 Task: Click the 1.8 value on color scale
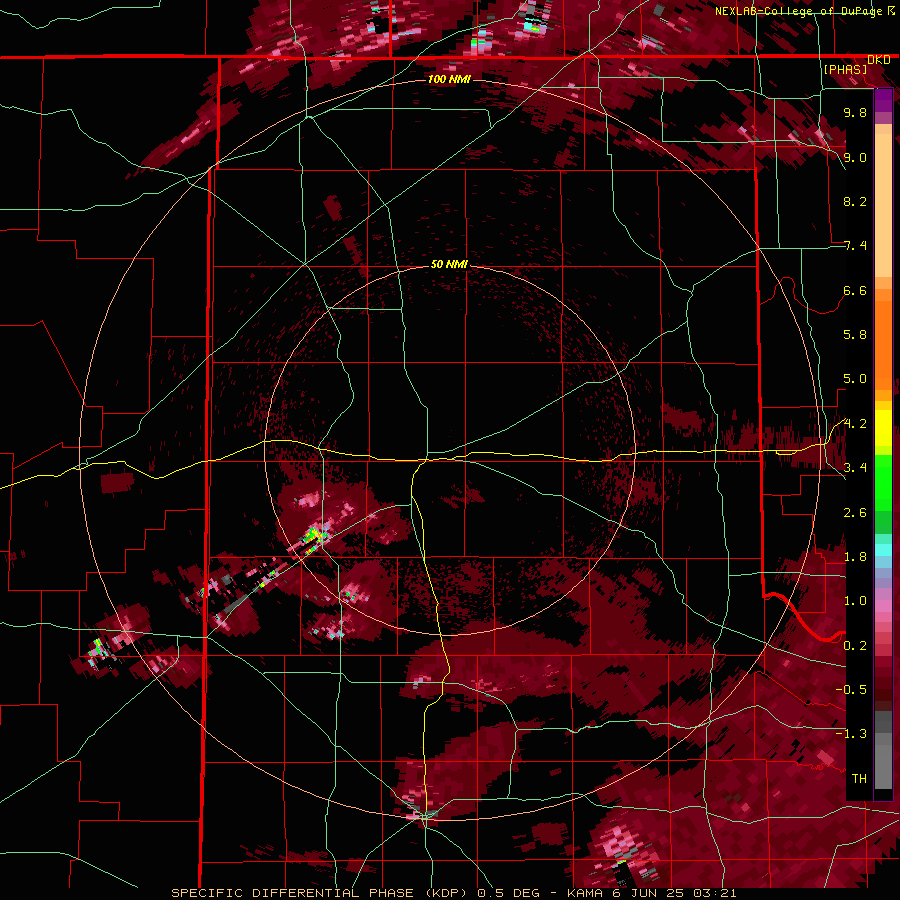point(855,557)
